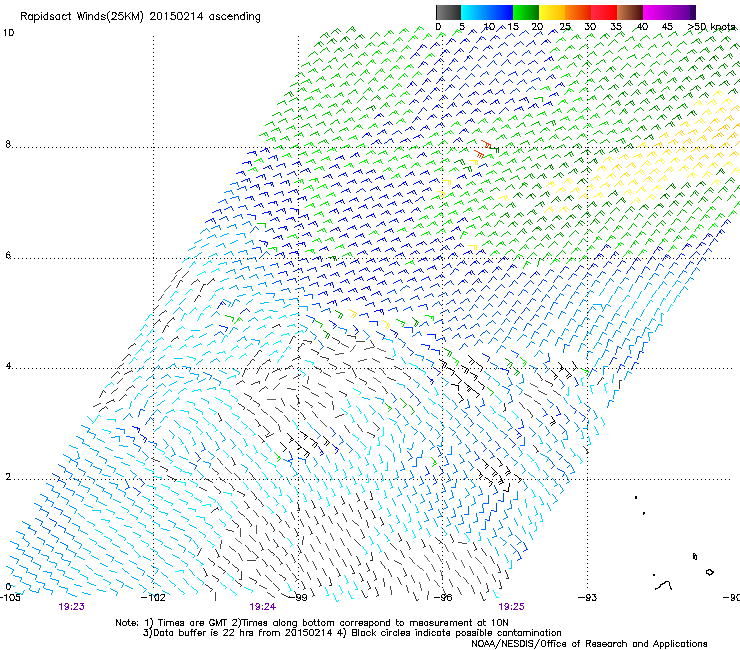Click the '35' legend scale value

tap(616, 27)
